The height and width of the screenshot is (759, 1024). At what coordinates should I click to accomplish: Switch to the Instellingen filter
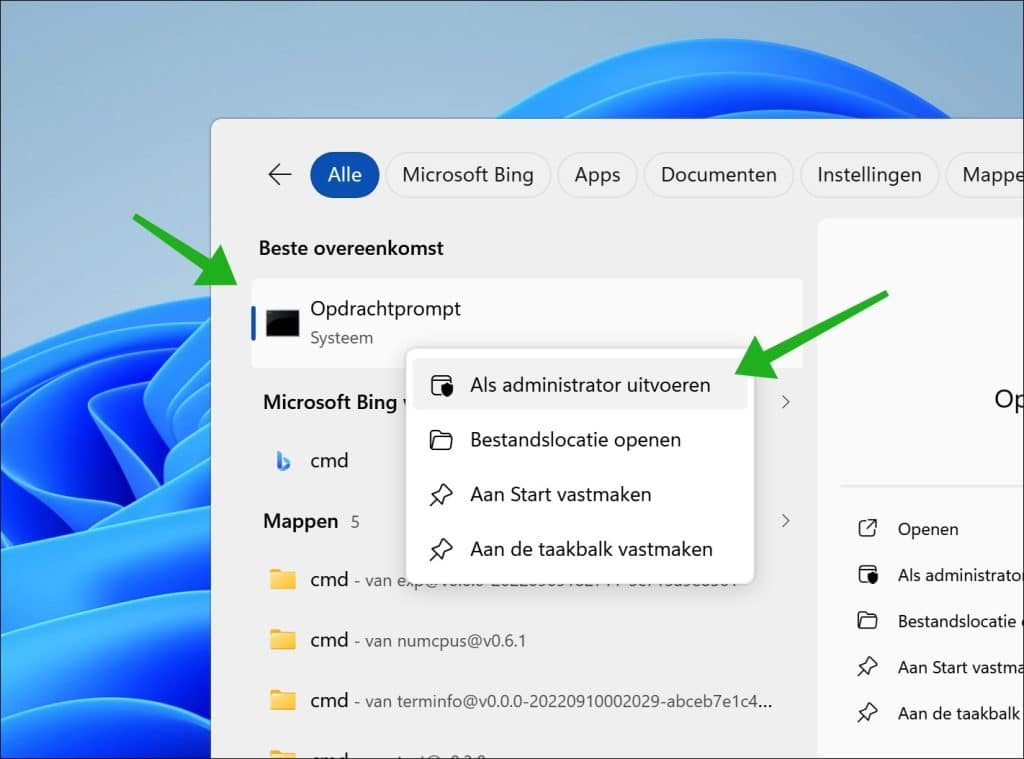[x=869, y=174]
